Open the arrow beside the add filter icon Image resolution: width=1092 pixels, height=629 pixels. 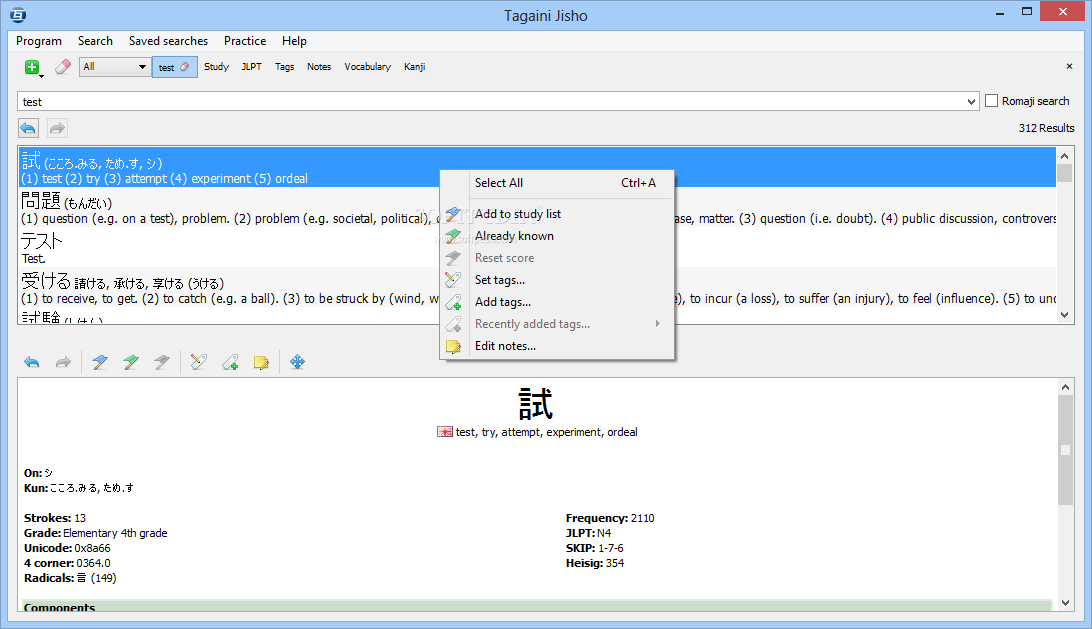(x=41, y=75)
